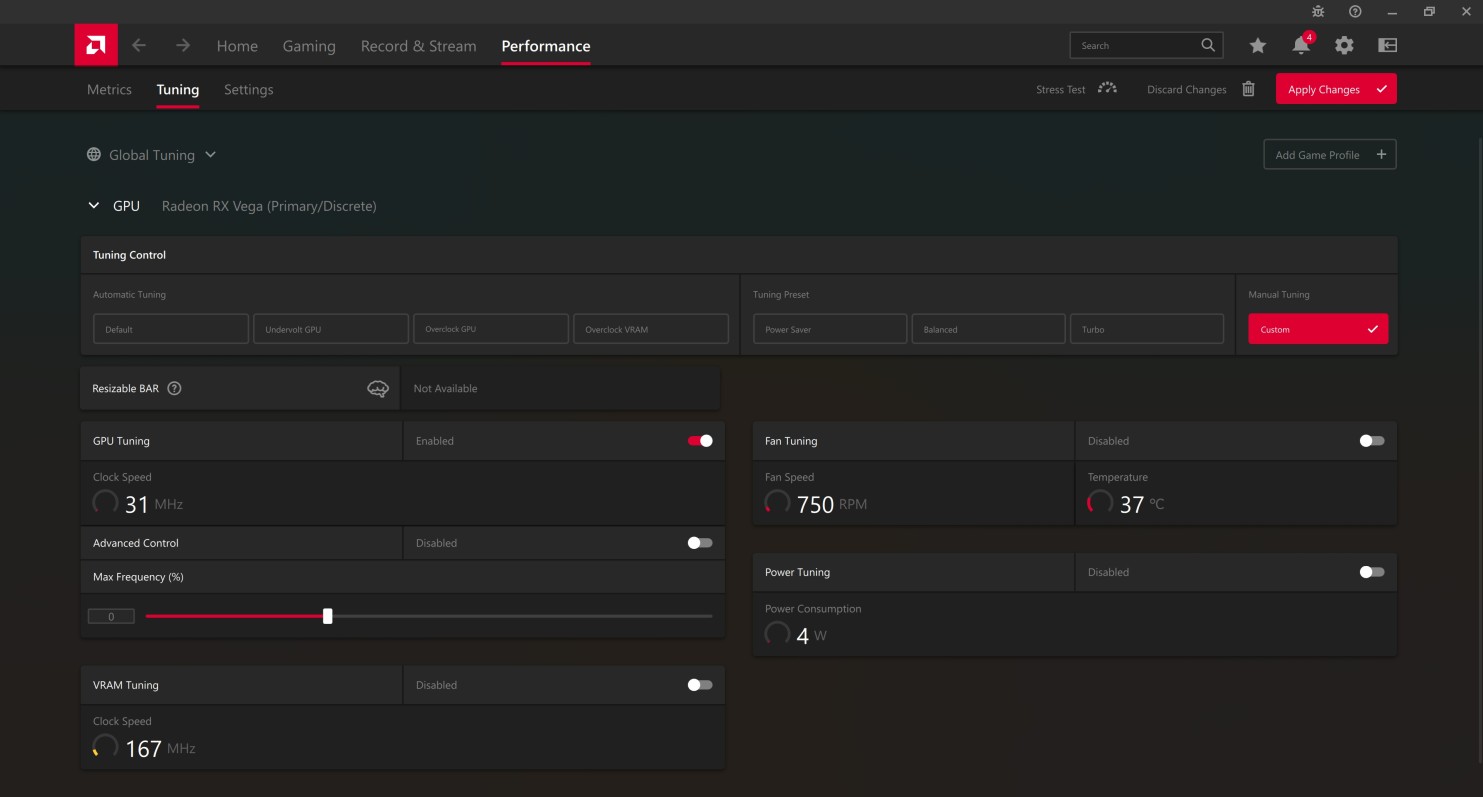Screen dimensions: 1483x797
Task: Switch to the Metrics tab
Action: click(109, 90)
